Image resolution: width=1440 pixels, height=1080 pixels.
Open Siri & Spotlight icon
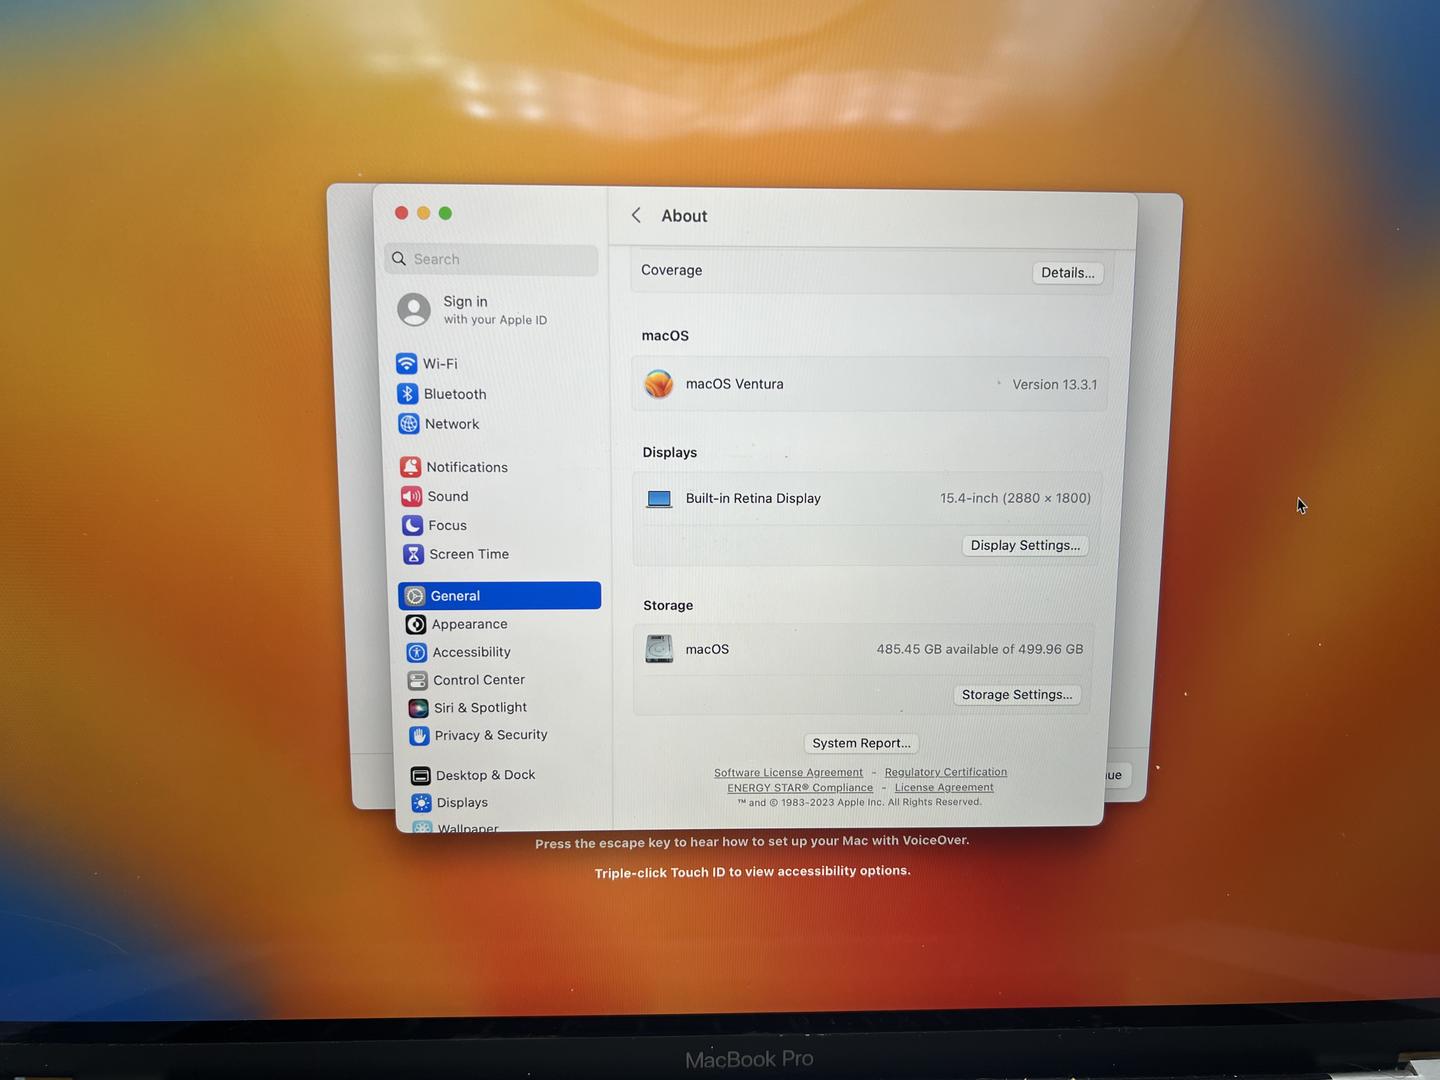click(419, 708)
